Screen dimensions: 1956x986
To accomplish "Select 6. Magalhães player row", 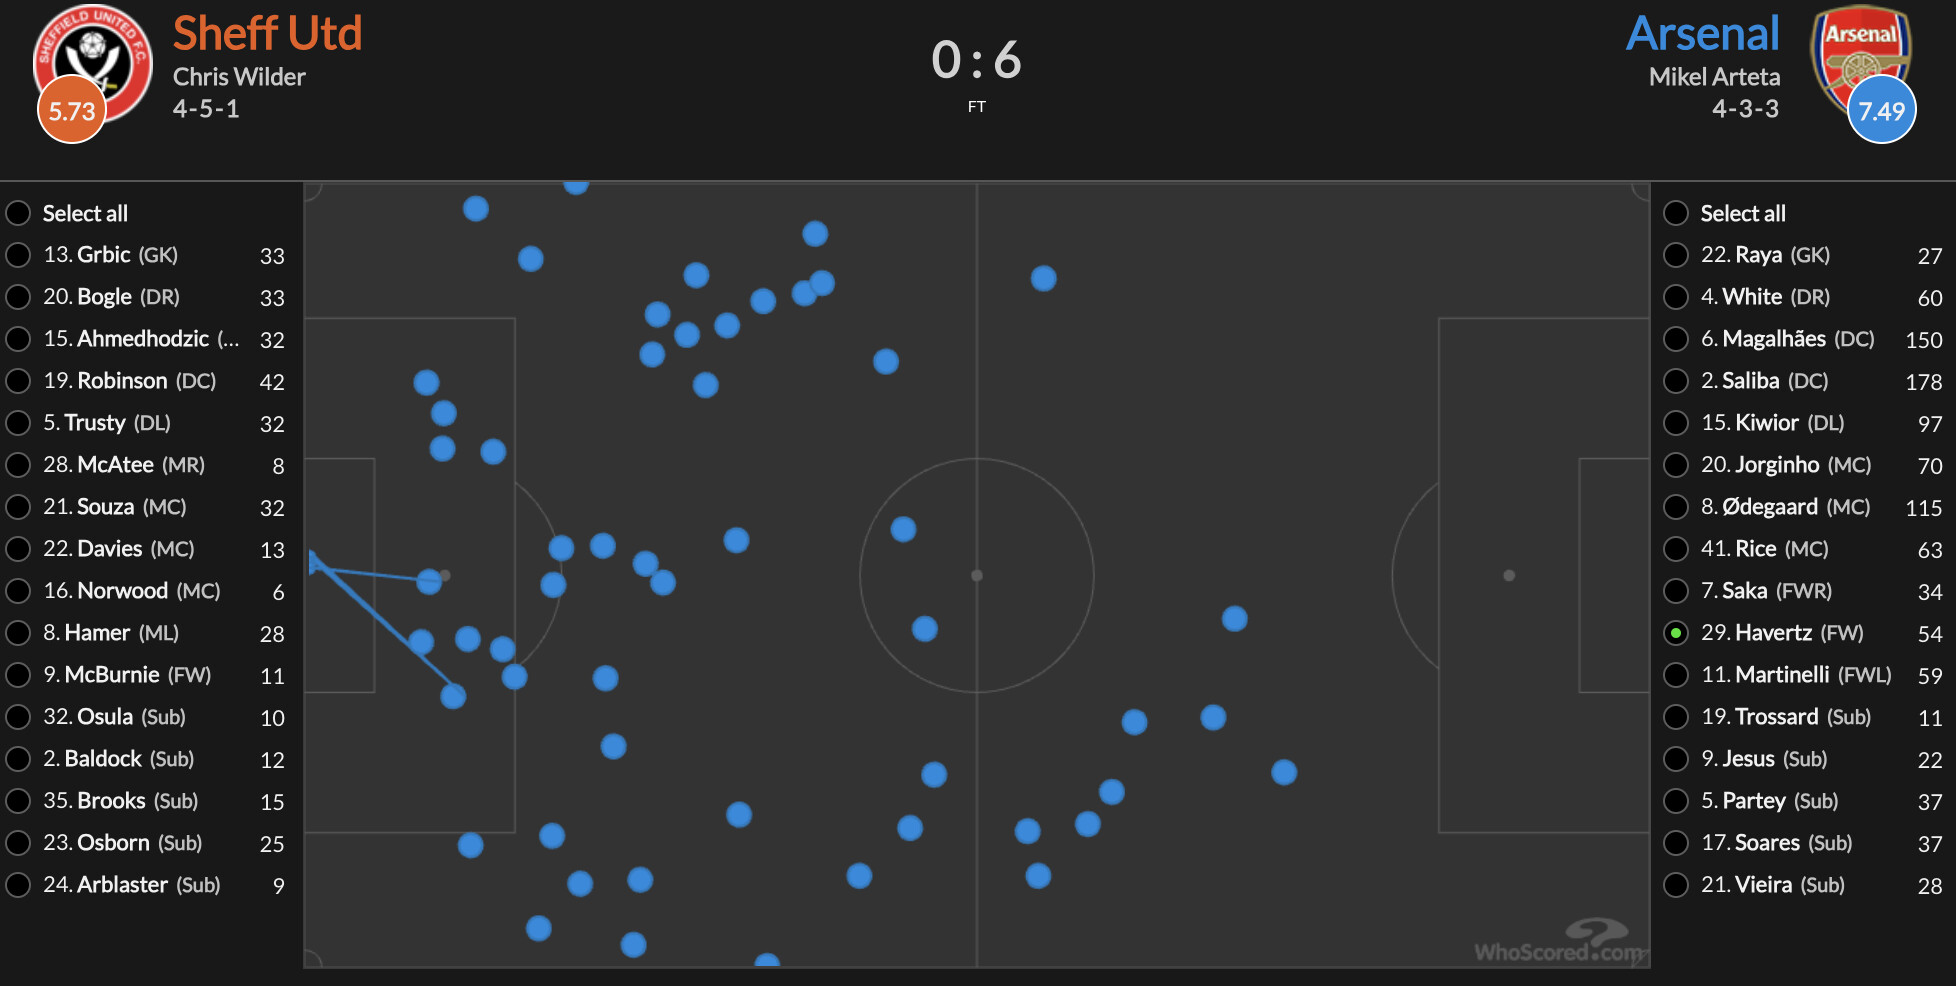I will click(1803, 339).
